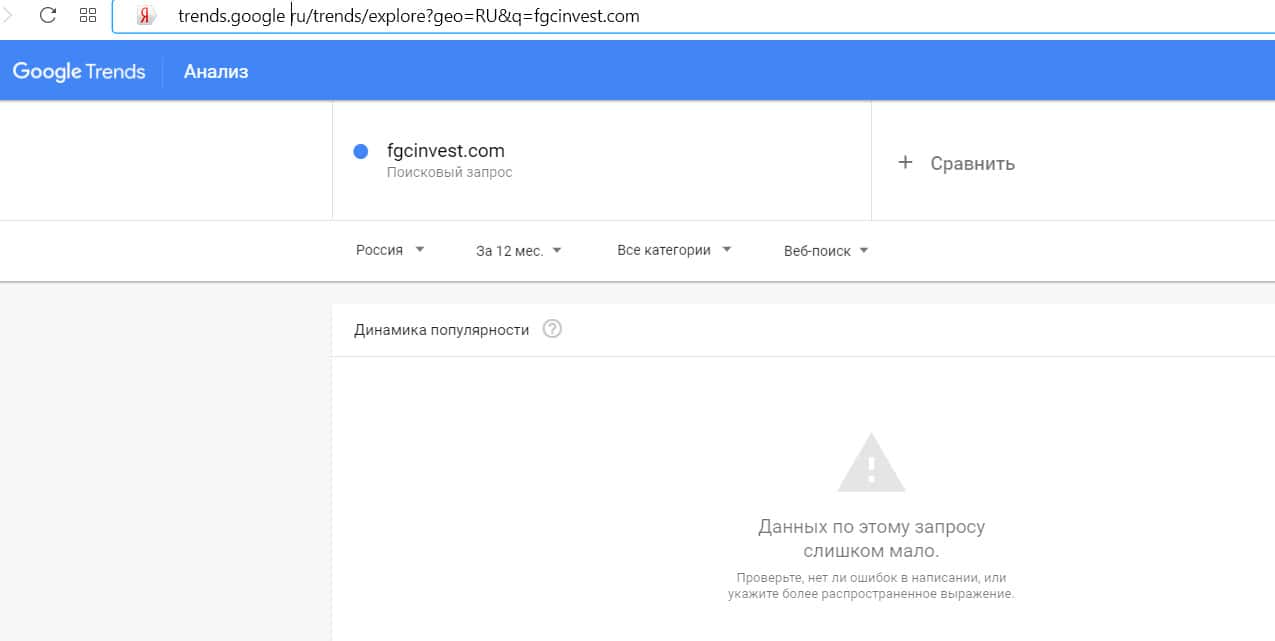Open the Веб-поиск search type dropdown
1275x641 pixels.
click(826, 251)
